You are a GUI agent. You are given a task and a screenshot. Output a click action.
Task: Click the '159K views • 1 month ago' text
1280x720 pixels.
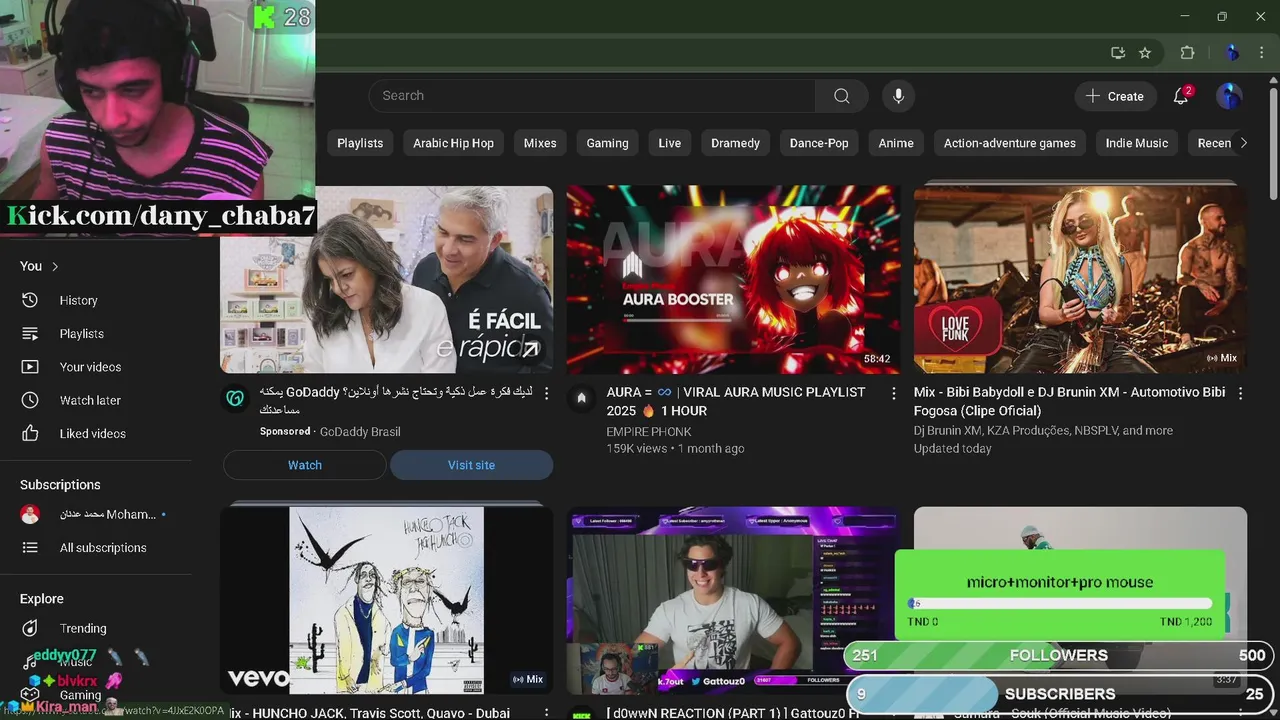[675, 449]
